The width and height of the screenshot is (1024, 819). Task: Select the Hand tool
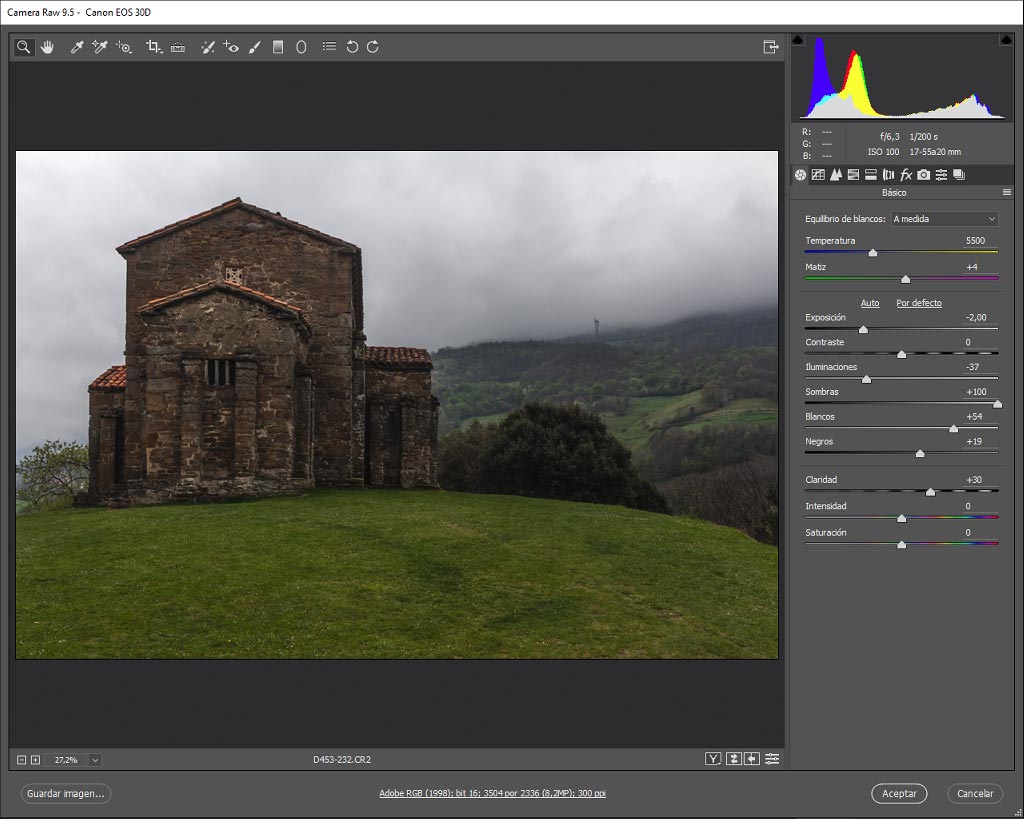47,47
